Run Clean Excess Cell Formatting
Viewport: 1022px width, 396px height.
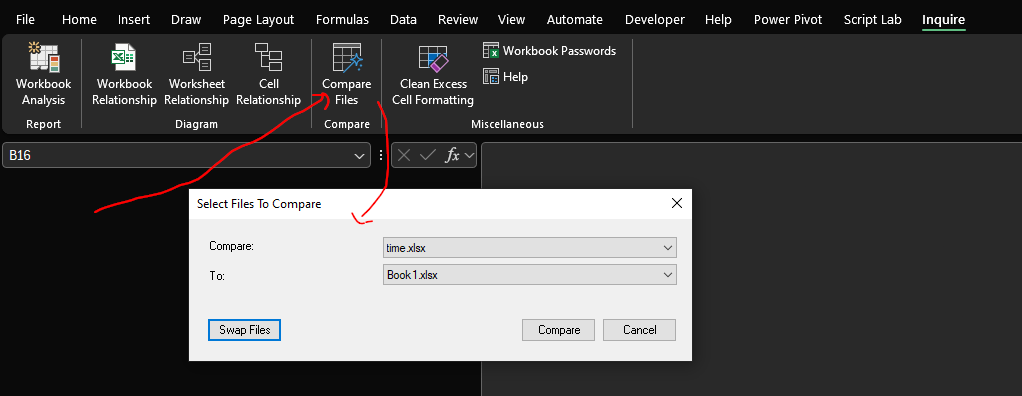433,74
